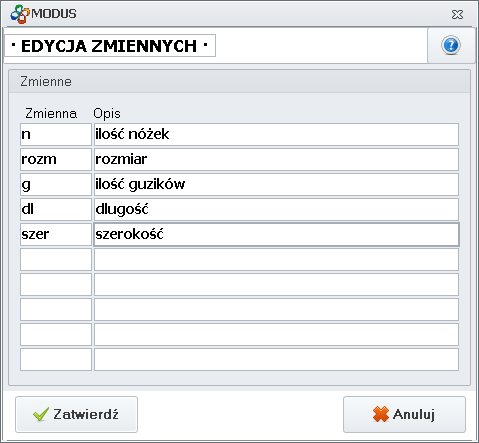Screen dimensions: 479x443
Task: Close the MODUS dialog window
Action: [457, 14]
